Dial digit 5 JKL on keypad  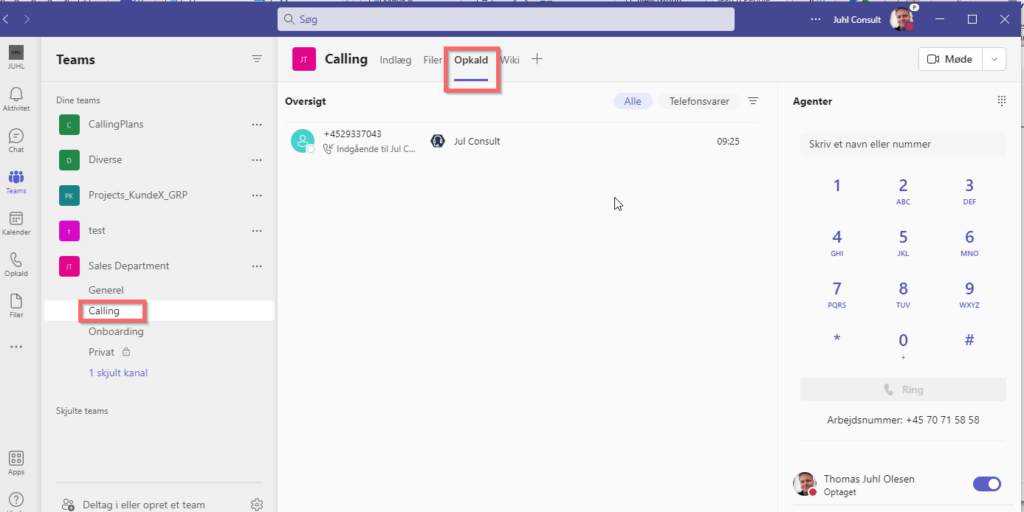903,242
